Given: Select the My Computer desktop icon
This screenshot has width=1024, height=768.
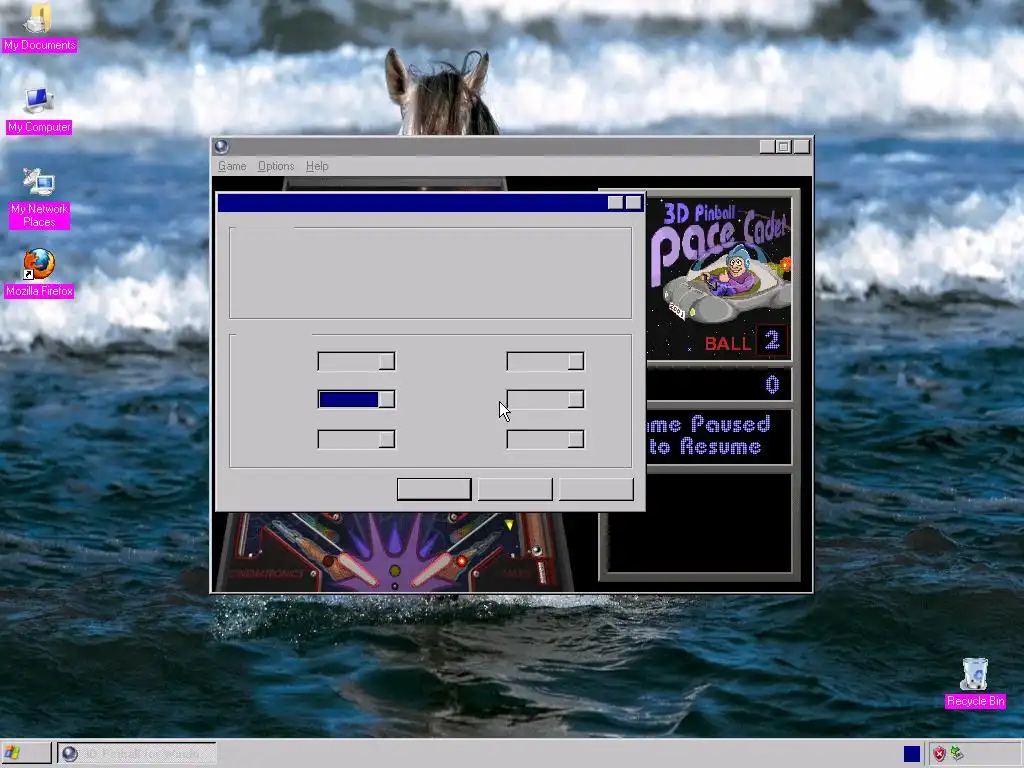Looking at the screenshot, I should point(39,111).
